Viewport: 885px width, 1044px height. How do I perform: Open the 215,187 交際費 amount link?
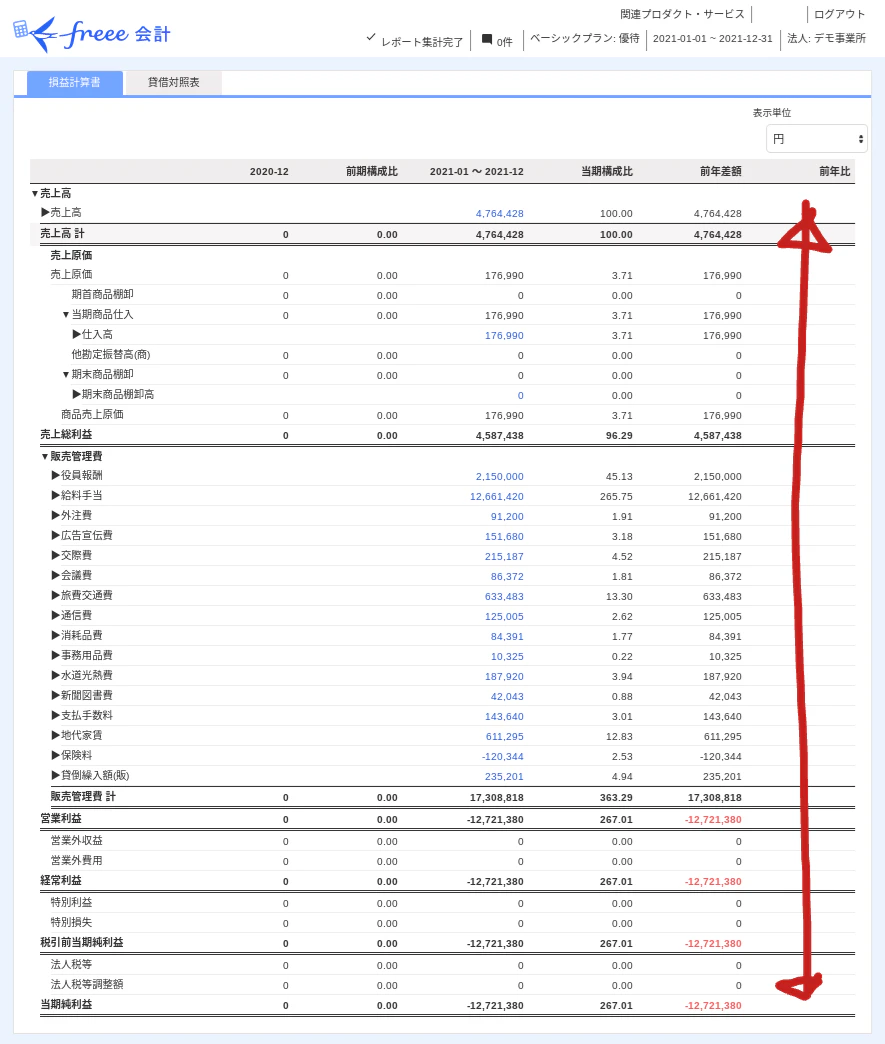(x=504, y=557)
